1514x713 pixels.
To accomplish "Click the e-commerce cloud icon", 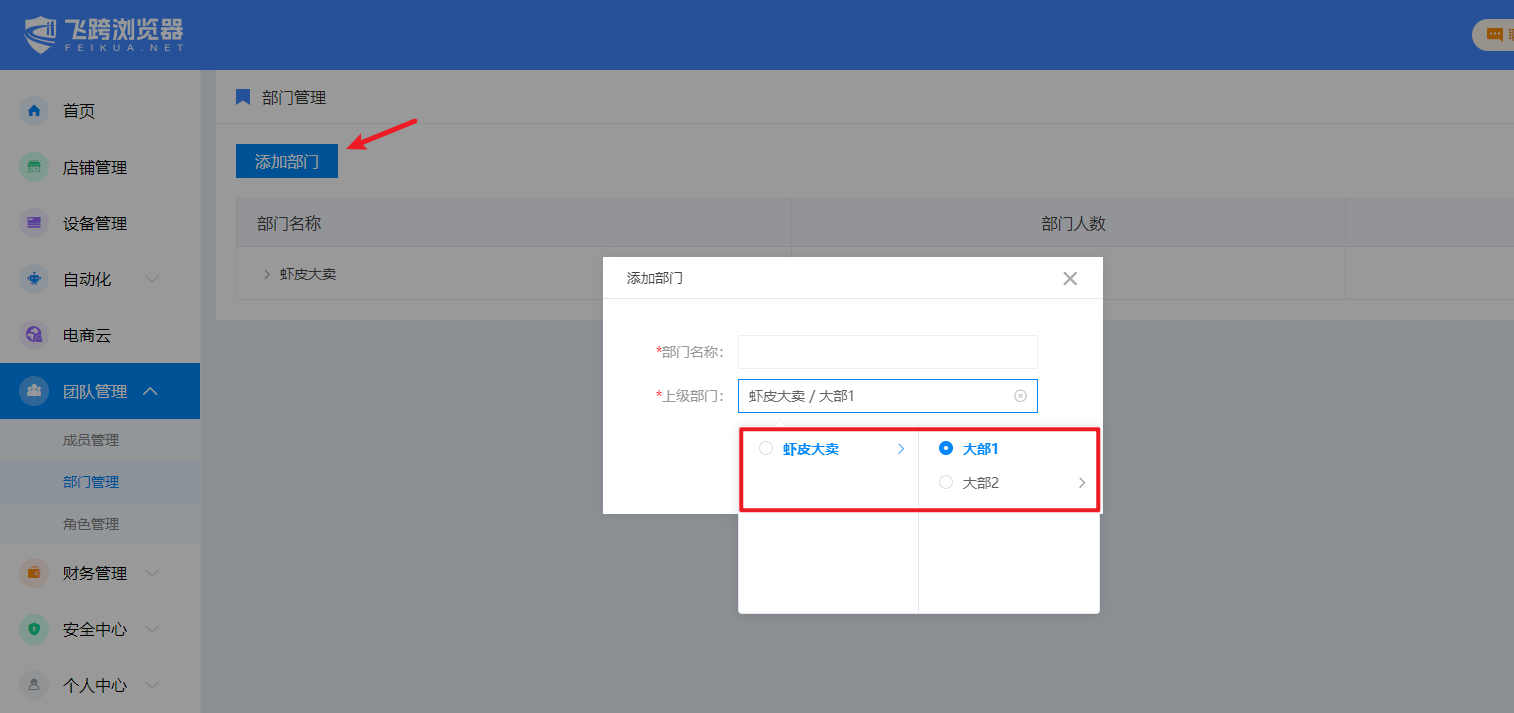I will pyautogui.click(x=34, y=336).
